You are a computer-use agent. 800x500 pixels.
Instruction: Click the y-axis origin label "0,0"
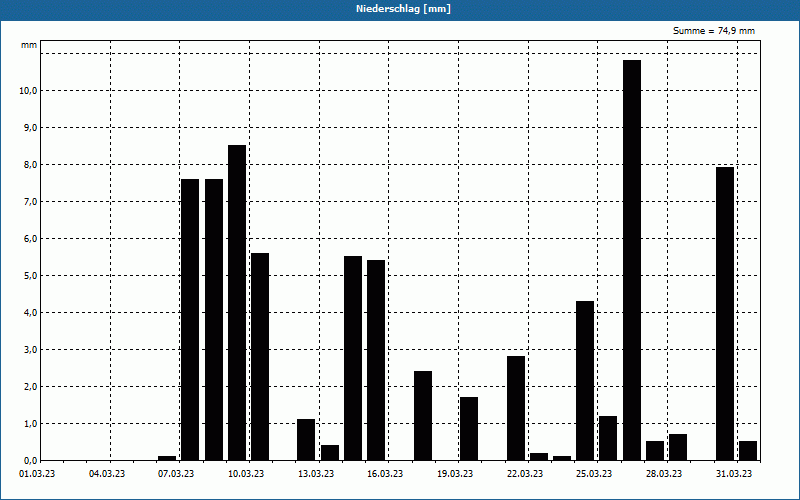(x=31, y=460)
